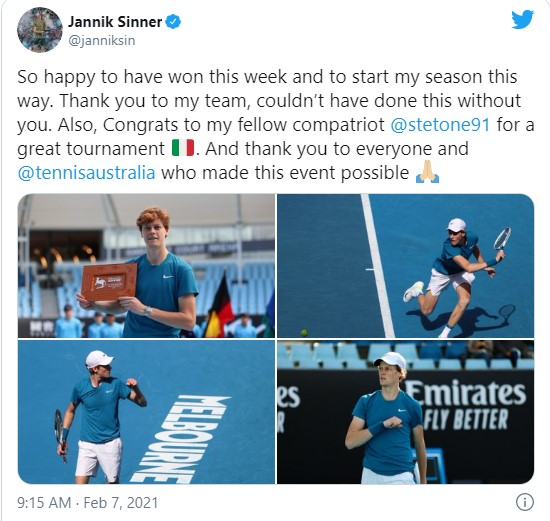550x521 pixels.
Task: Click the Twitter bird logo
Action: (522, 20)
